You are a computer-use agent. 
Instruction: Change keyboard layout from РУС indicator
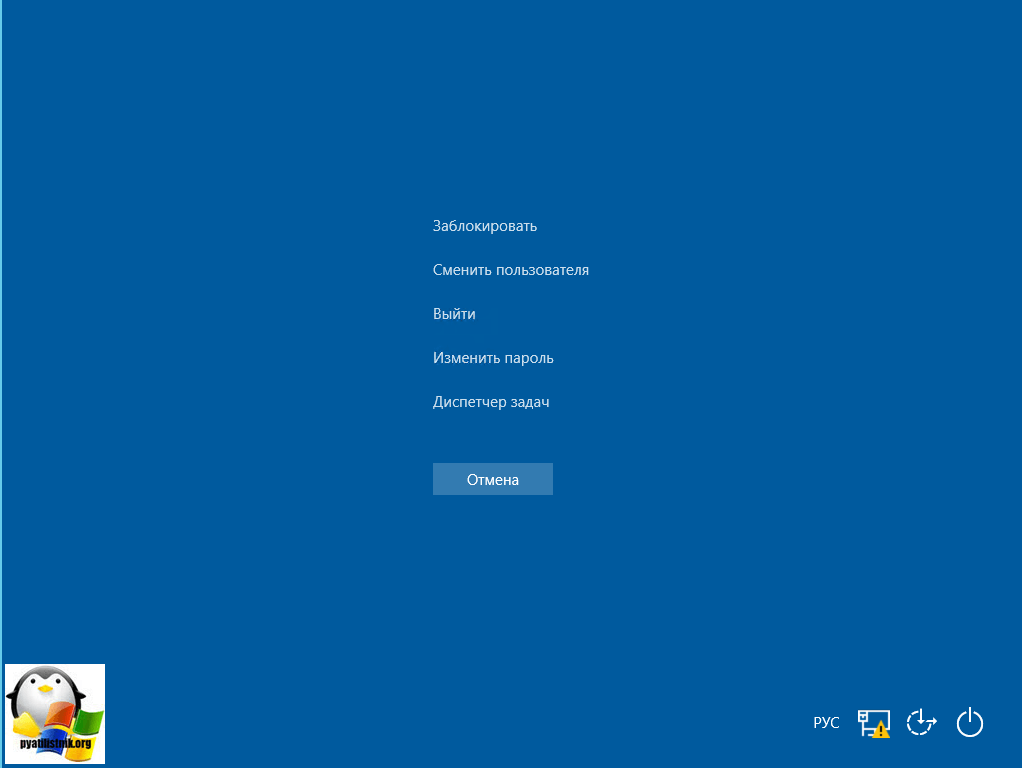pos(826,723)
